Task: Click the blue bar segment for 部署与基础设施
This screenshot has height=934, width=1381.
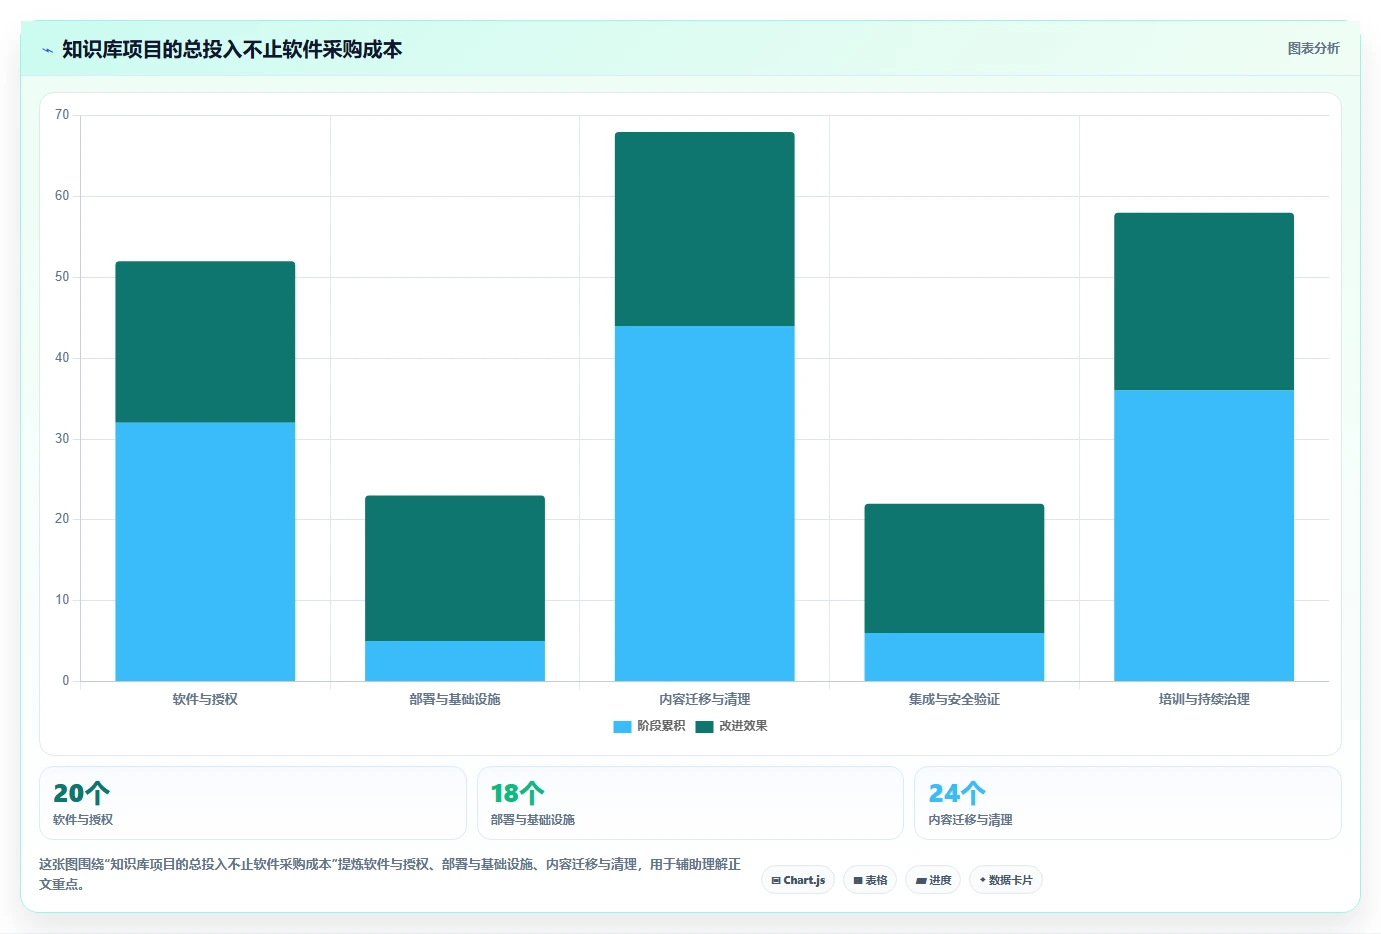Action: coord(455,661)
